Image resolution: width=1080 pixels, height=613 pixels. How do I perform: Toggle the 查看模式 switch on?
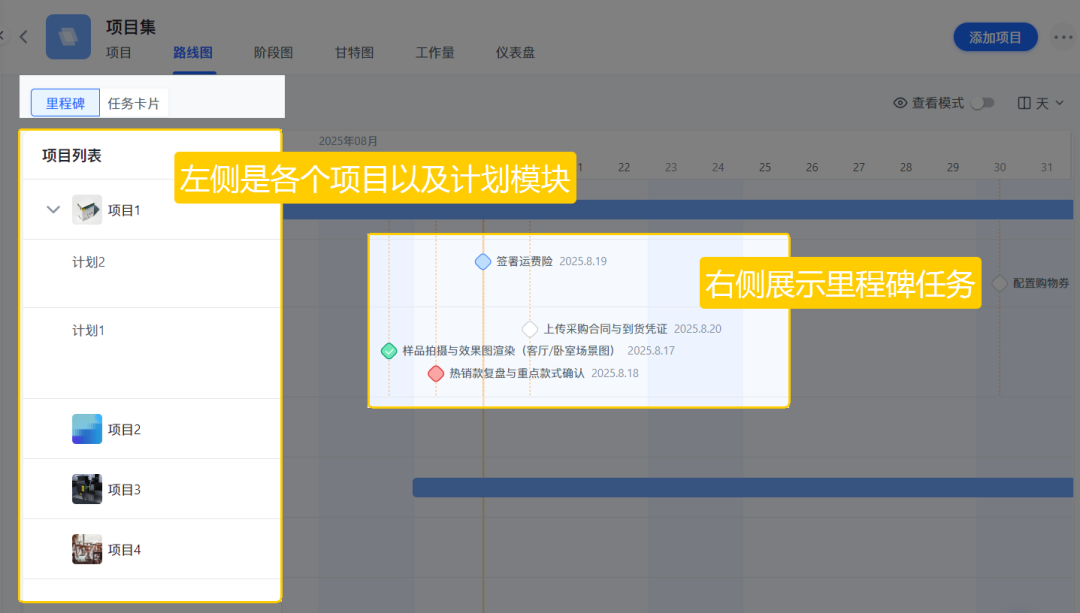[x=983, y=102]
